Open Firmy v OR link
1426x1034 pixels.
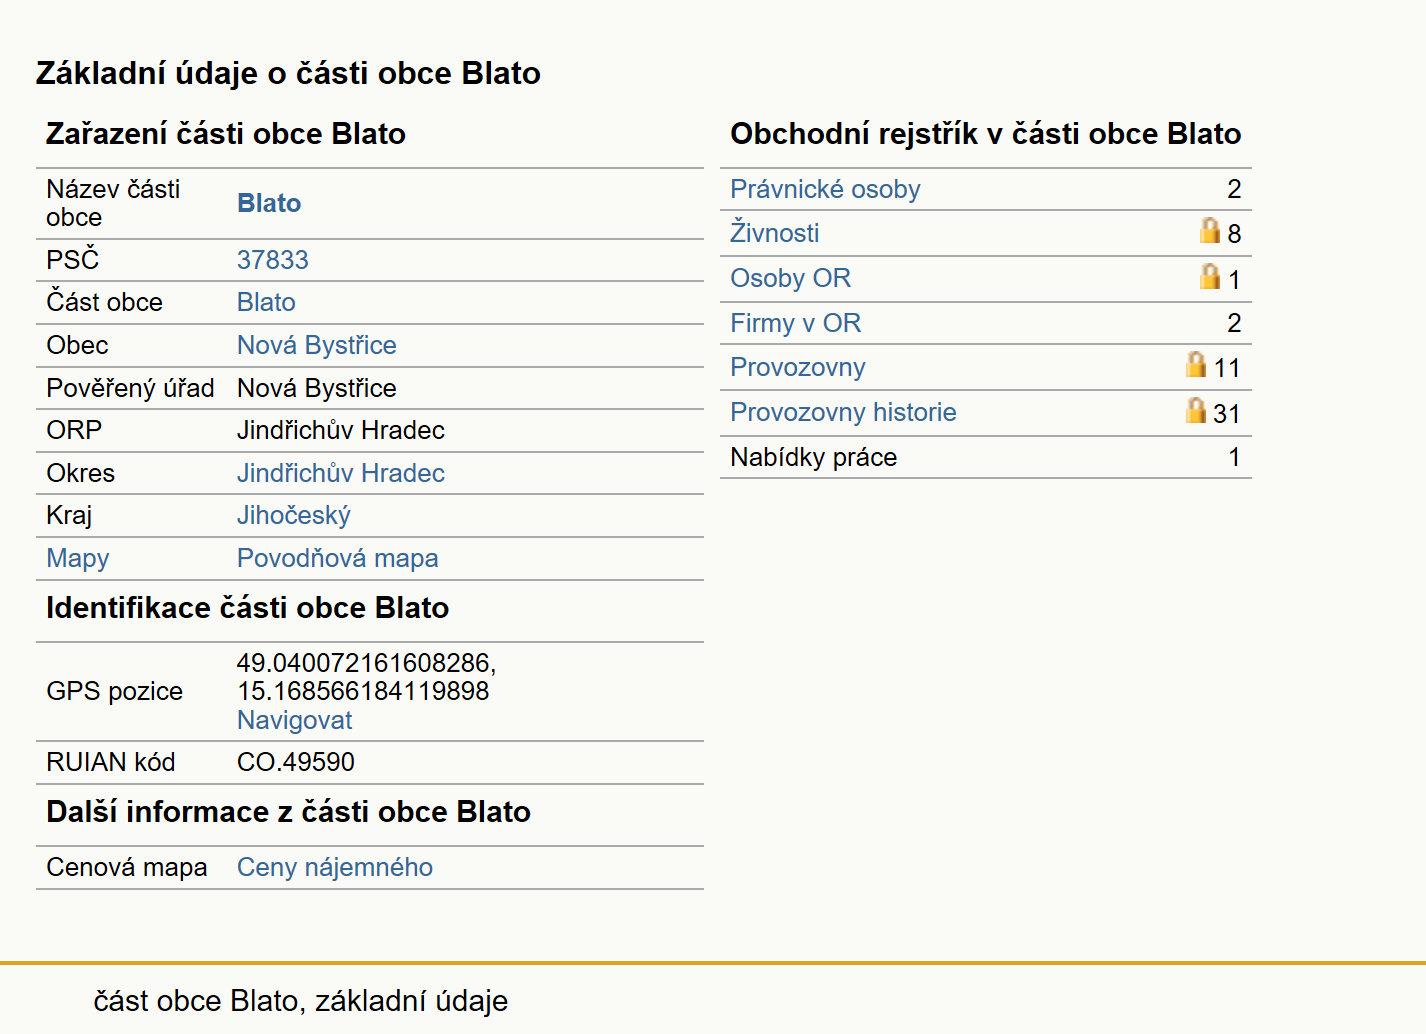point(796,323)
